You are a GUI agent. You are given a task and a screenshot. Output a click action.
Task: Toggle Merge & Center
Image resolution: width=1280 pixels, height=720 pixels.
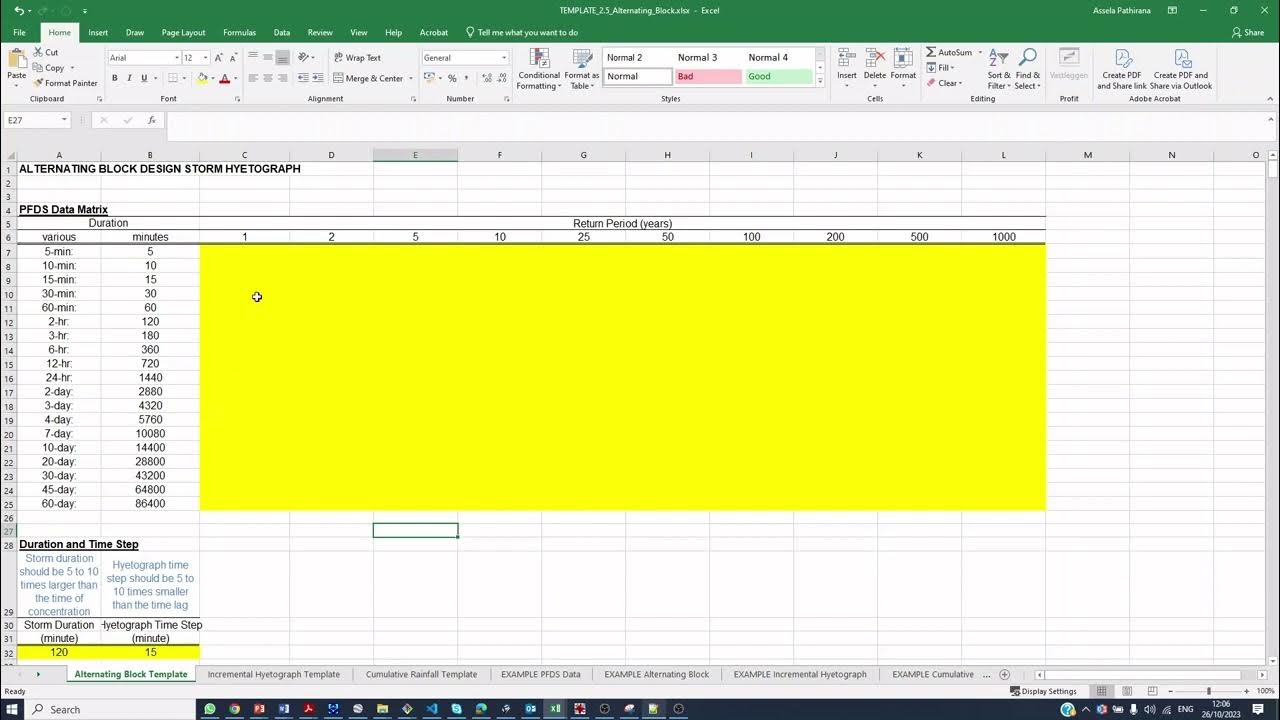click(x=369, y=78)
